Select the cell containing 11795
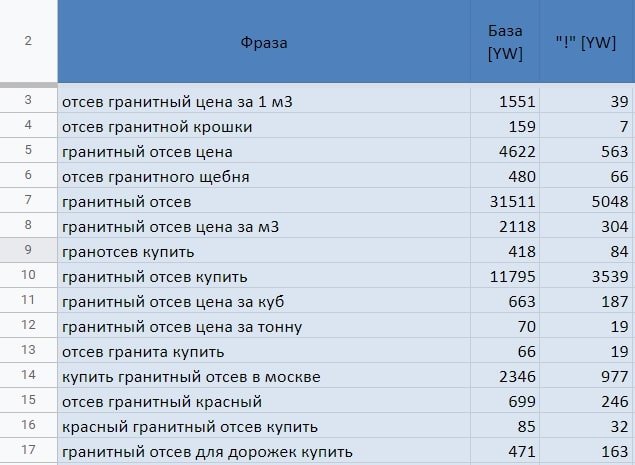Screen dimensions: 635x465 [505, 277]
